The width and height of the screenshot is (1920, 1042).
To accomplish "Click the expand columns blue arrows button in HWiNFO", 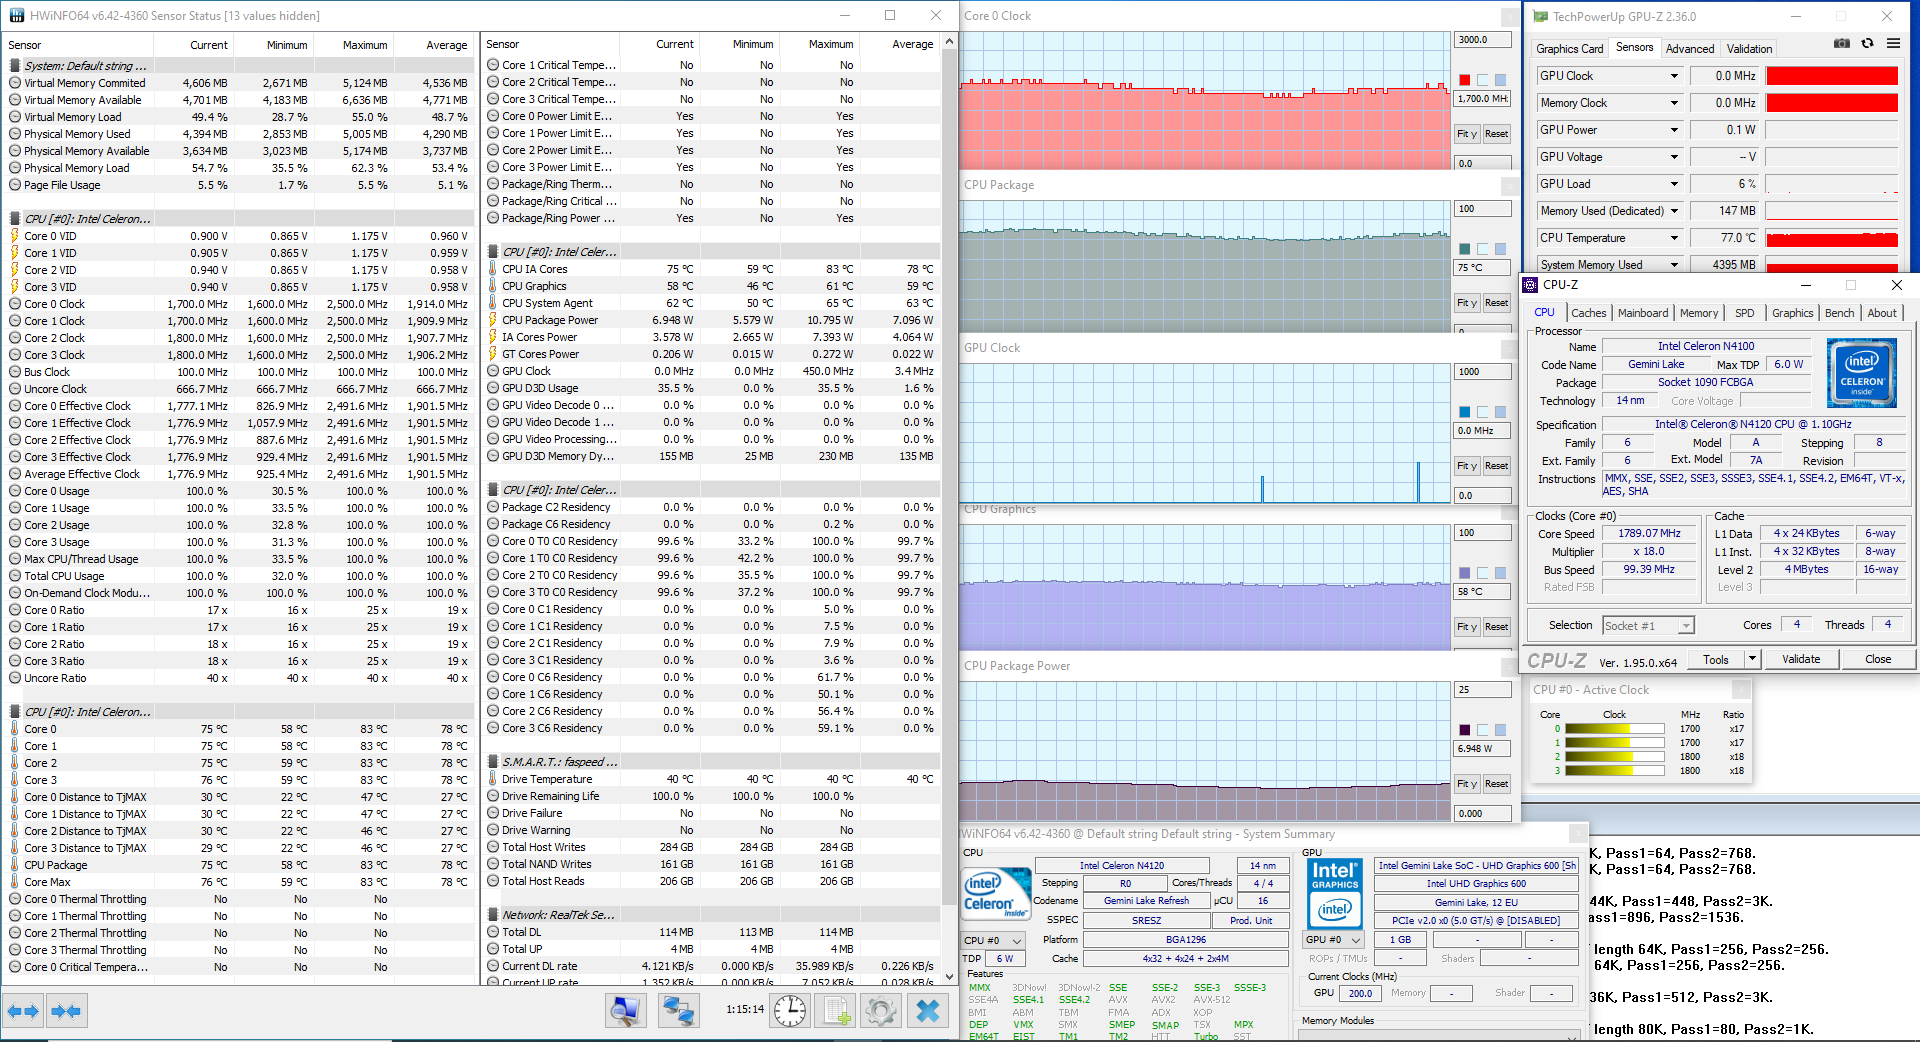I will pyautogui.click(x=23, y=1011).
